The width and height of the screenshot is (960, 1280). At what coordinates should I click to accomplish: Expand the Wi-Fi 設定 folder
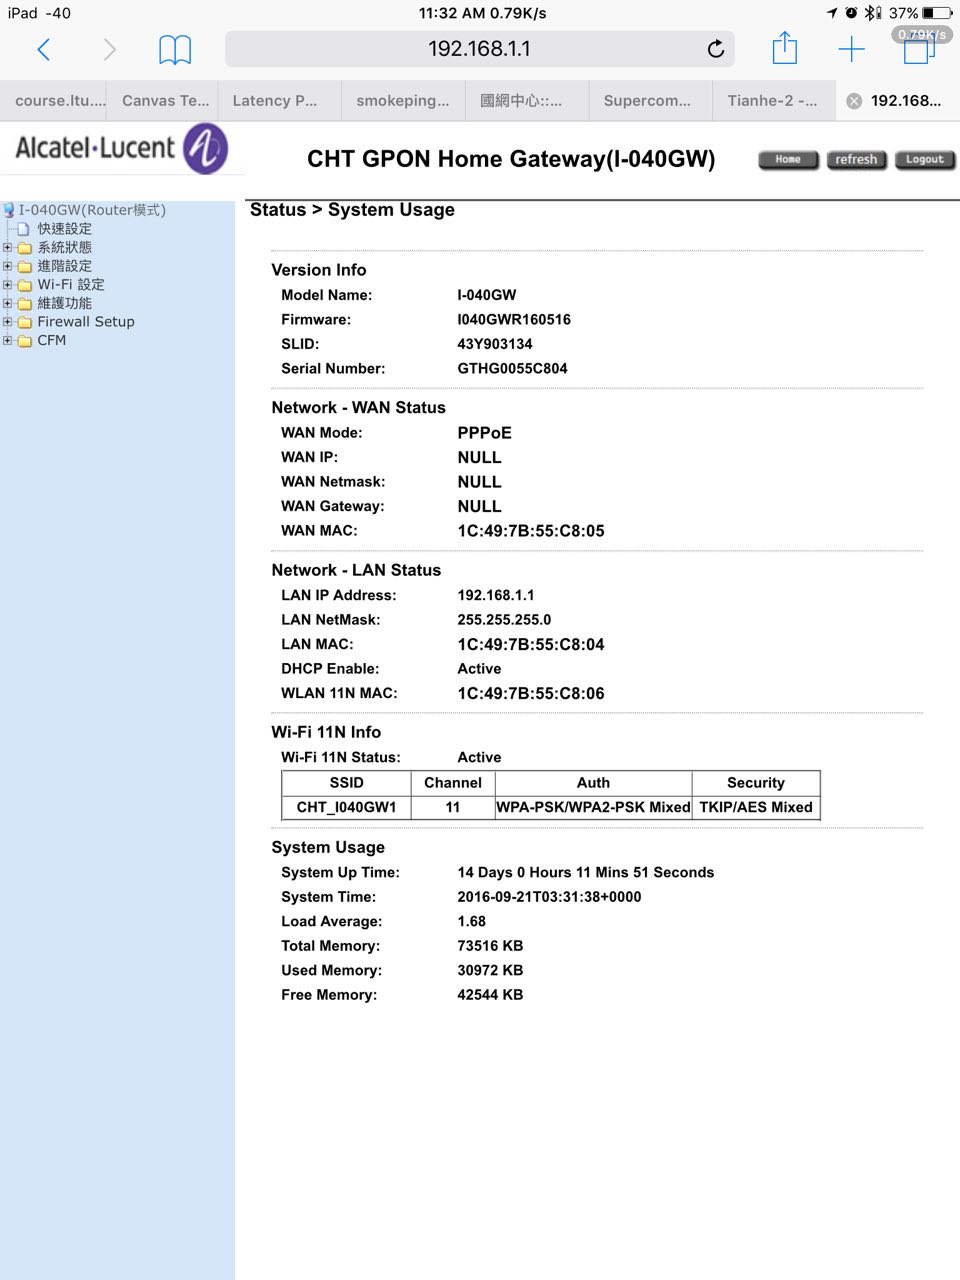point(8,285)
